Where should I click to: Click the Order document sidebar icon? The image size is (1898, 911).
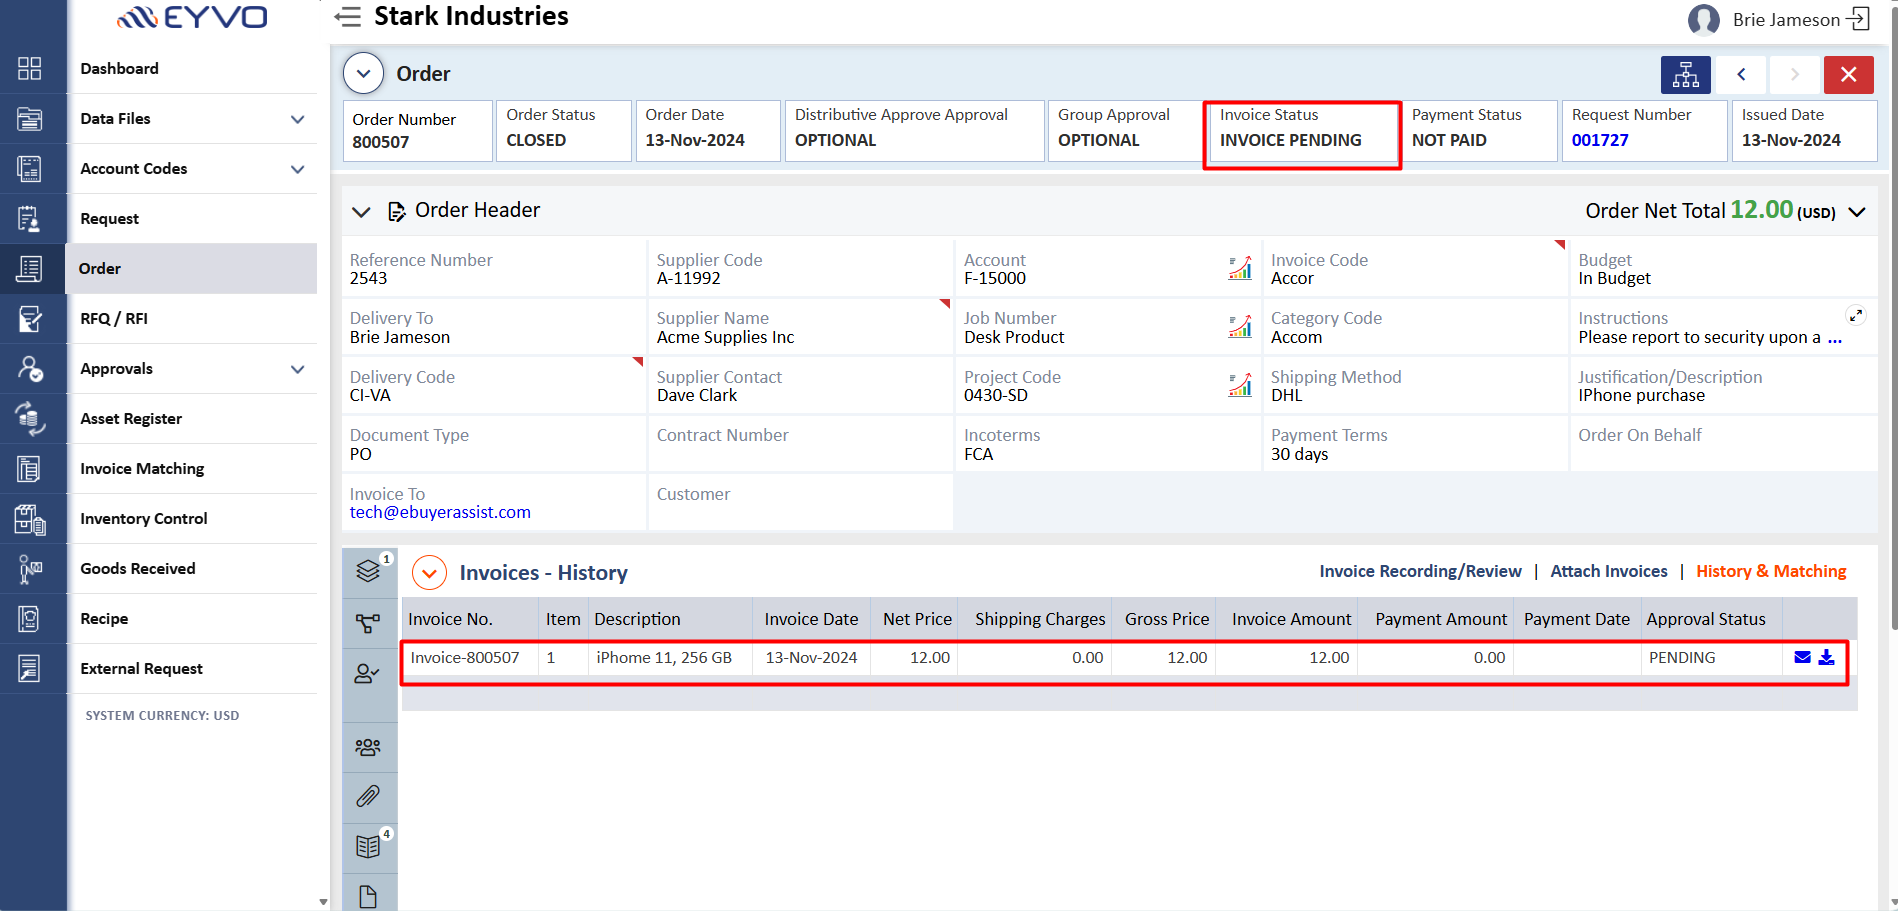click(x=30, y=268)
